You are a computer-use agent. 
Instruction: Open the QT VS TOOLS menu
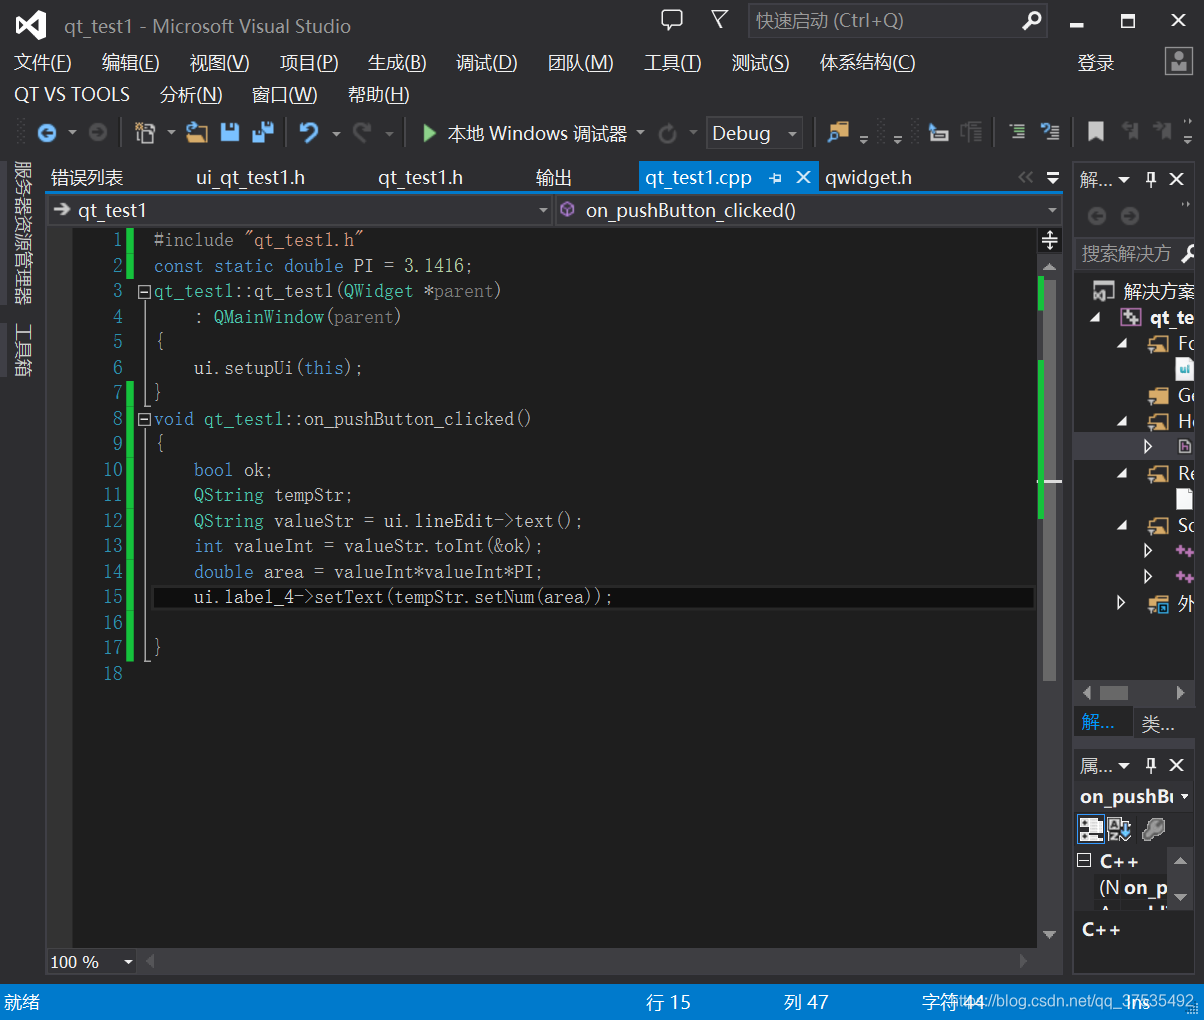(72, 94)
